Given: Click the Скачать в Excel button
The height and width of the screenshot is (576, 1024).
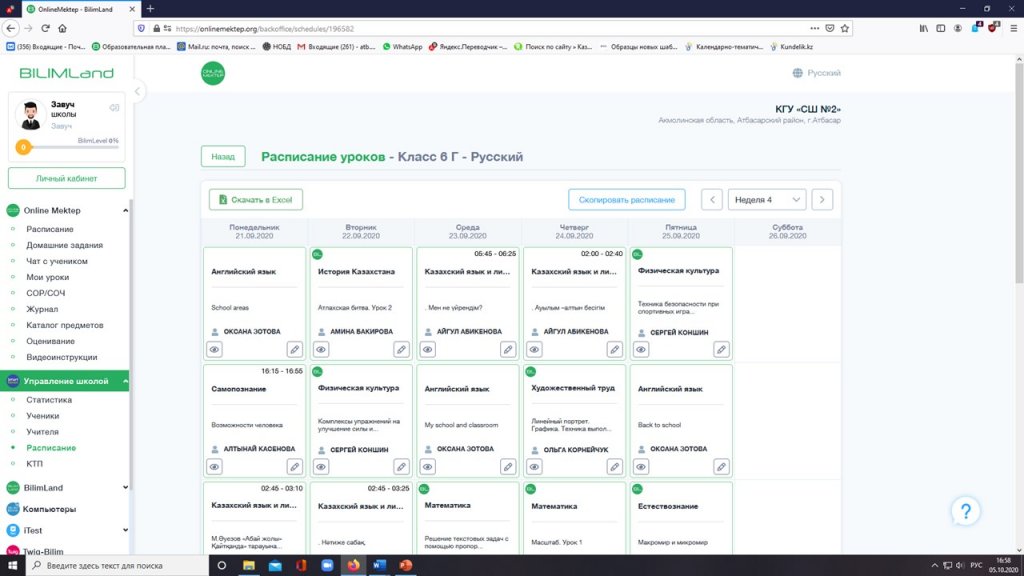Looking at the screenshot, I should click(256, 200).
